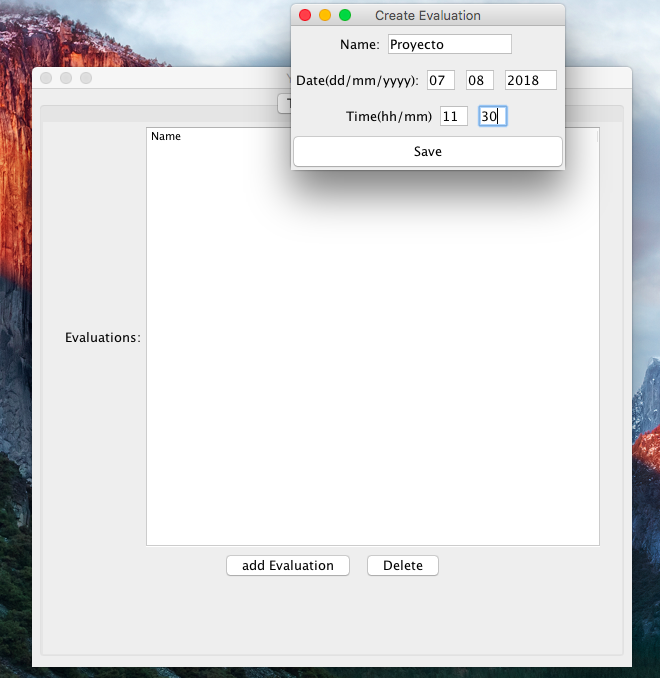Click the add Evaluation button
Viewport: 660px width, 678px height.
[287, 565]
